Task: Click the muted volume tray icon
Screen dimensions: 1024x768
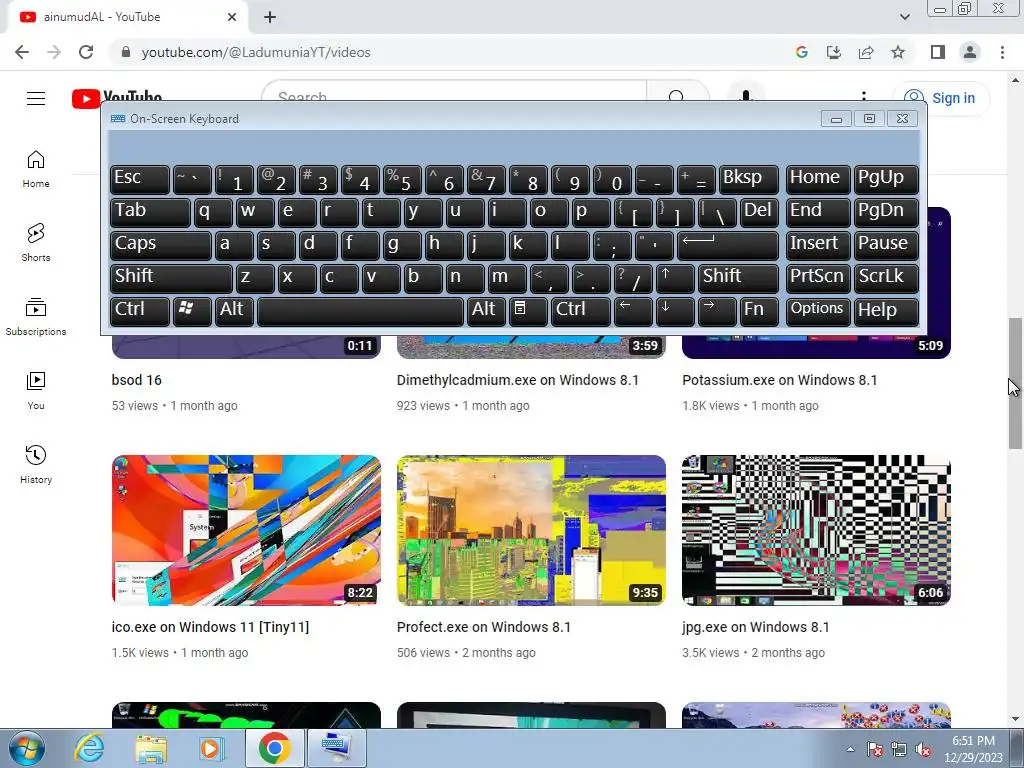Action: [x=923, y=750]
